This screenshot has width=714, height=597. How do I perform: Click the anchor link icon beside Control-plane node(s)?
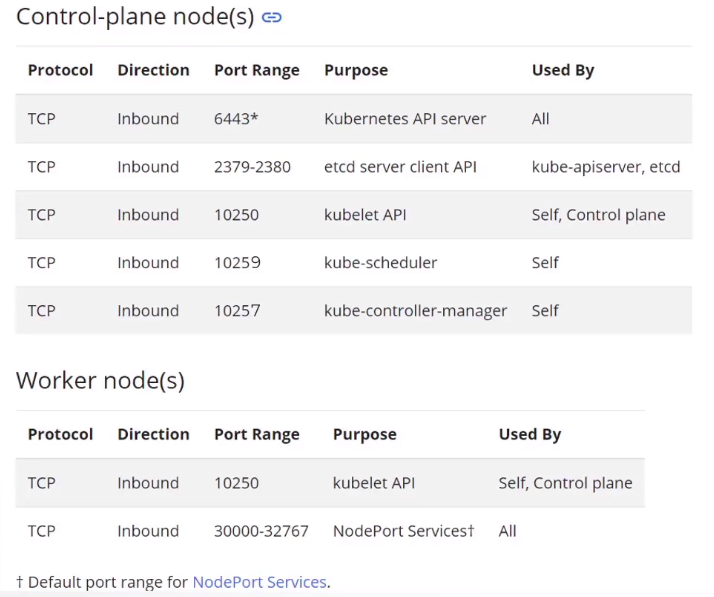[272, 18]
